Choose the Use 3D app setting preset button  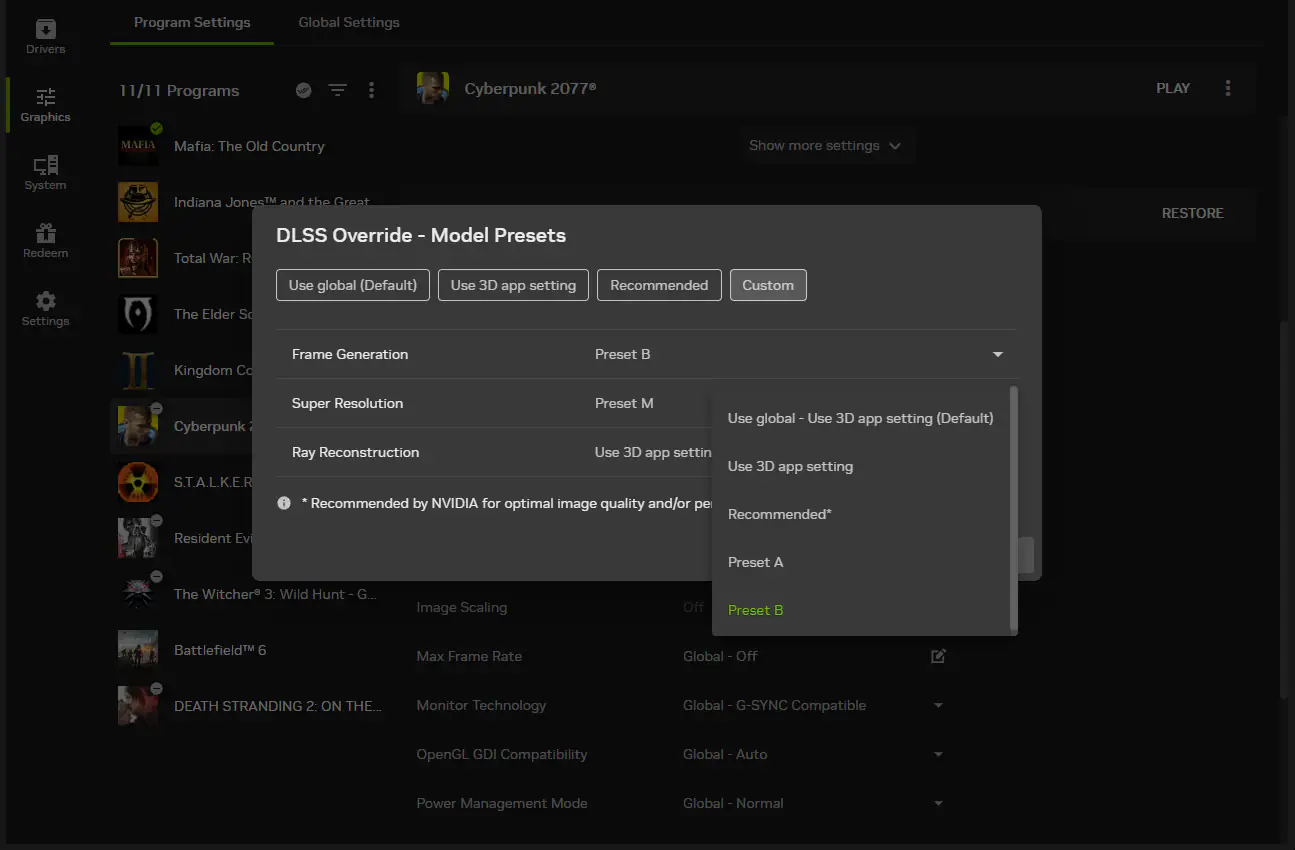click(x=513, y=285)
